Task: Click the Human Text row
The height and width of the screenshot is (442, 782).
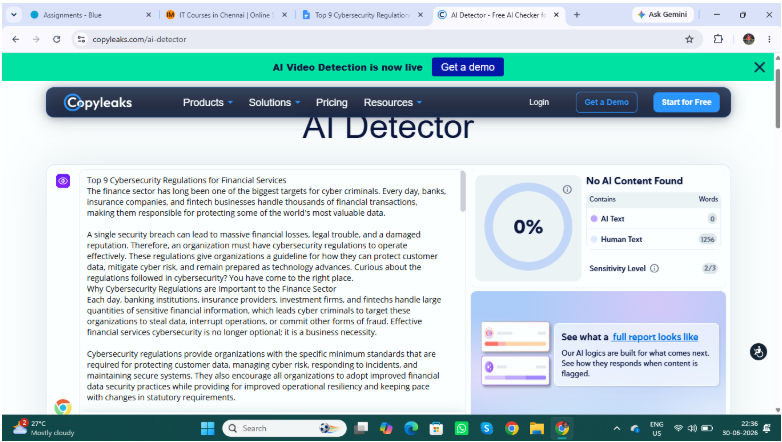Action: click(x=653, y=239)
